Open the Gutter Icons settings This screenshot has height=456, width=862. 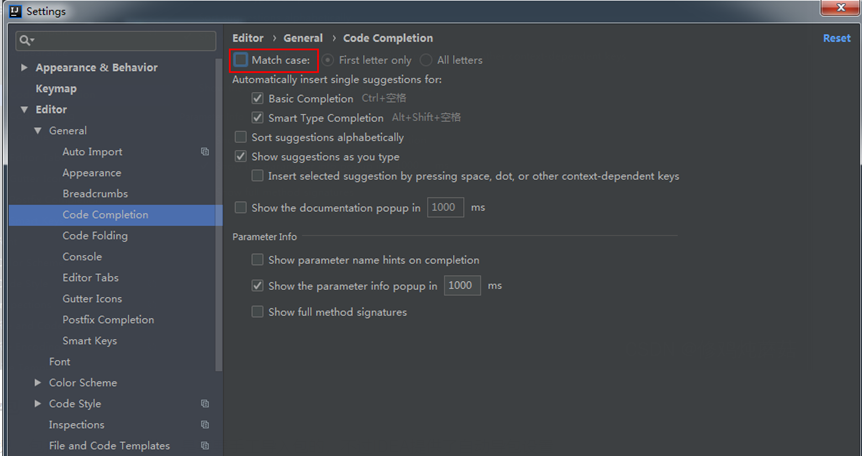[x=92, y=299]
